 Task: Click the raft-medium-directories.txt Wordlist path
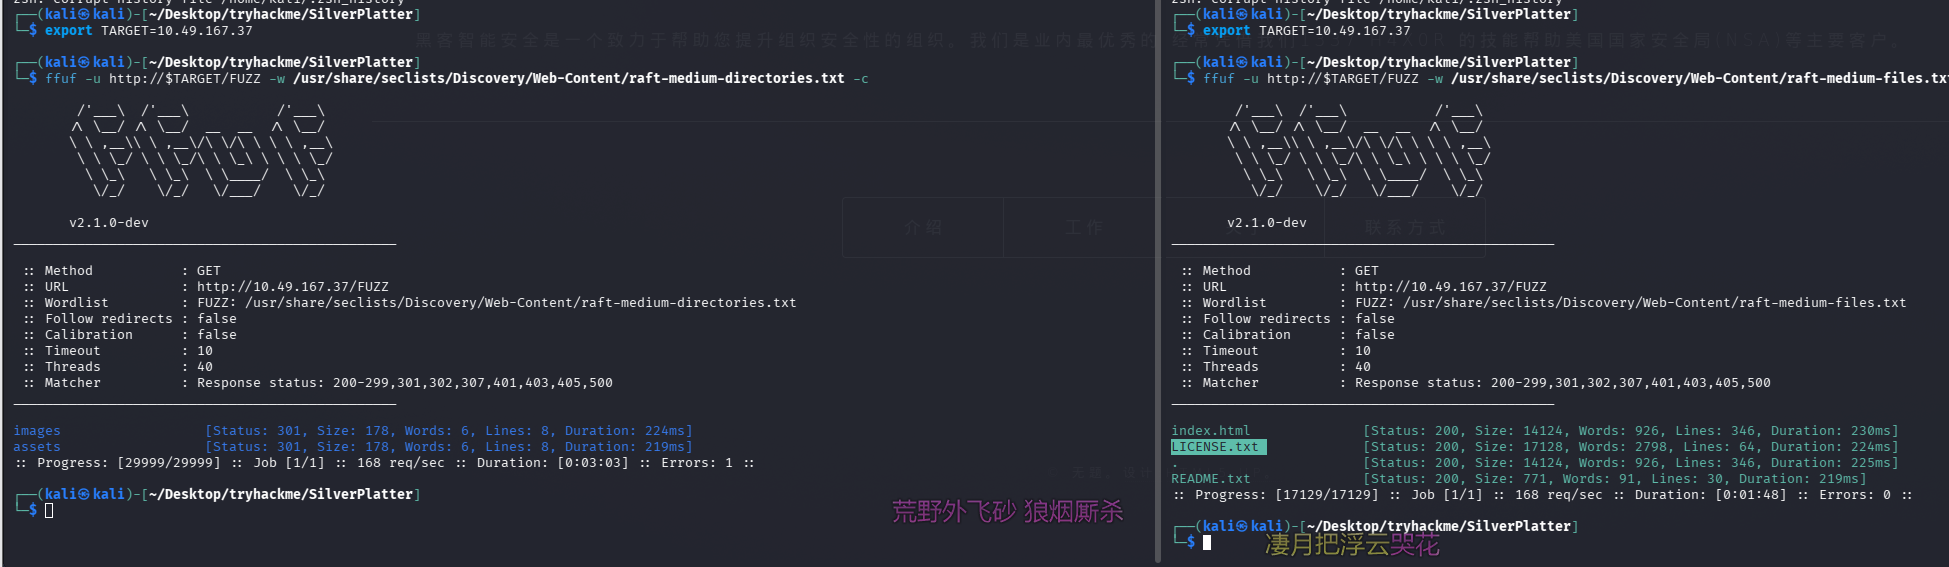520,303
